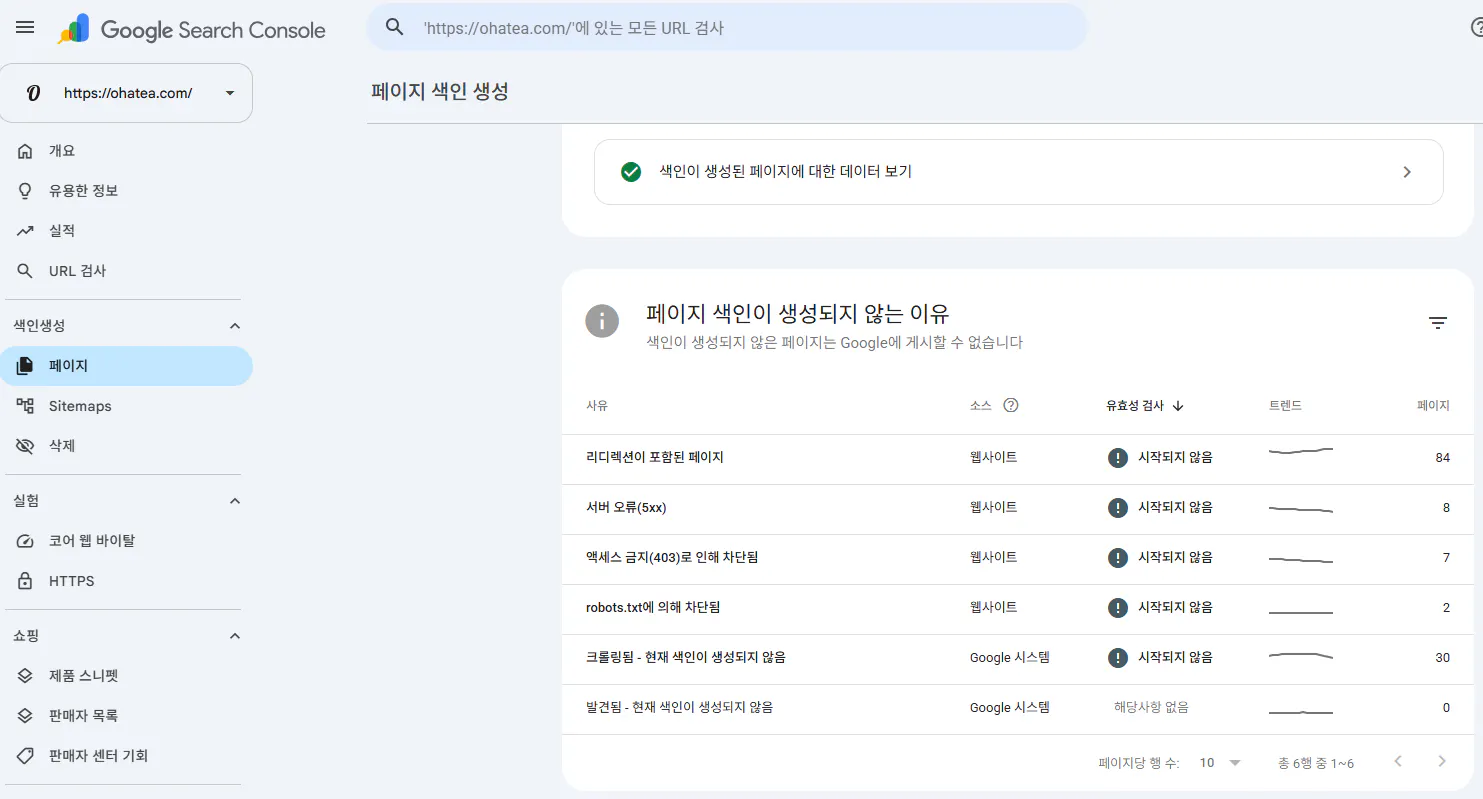
Task: Click the Google Search Console logo
Action: tap(191, 30)
